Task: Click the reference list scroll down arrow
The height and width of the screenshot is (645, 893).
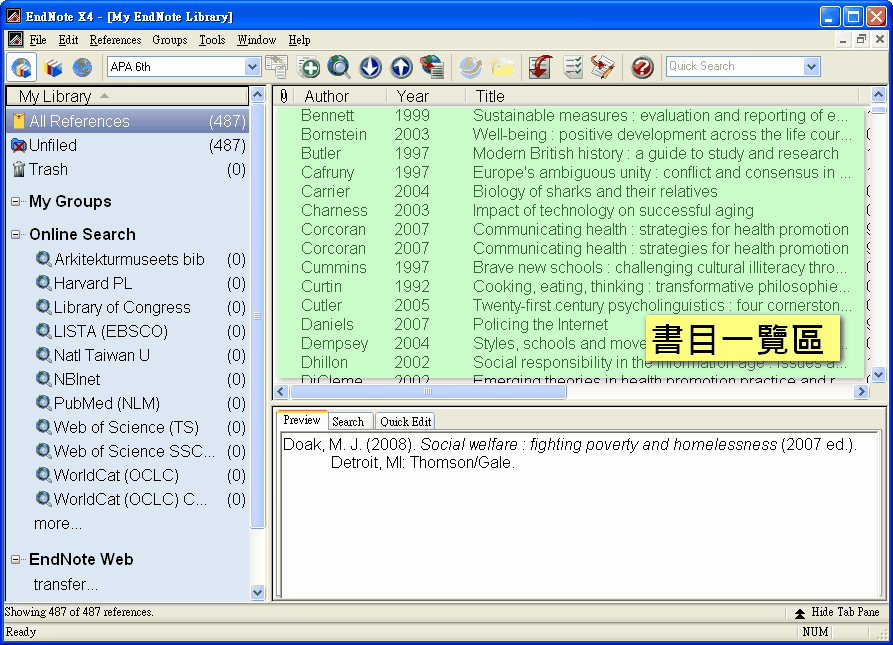Action: point(878,375)
